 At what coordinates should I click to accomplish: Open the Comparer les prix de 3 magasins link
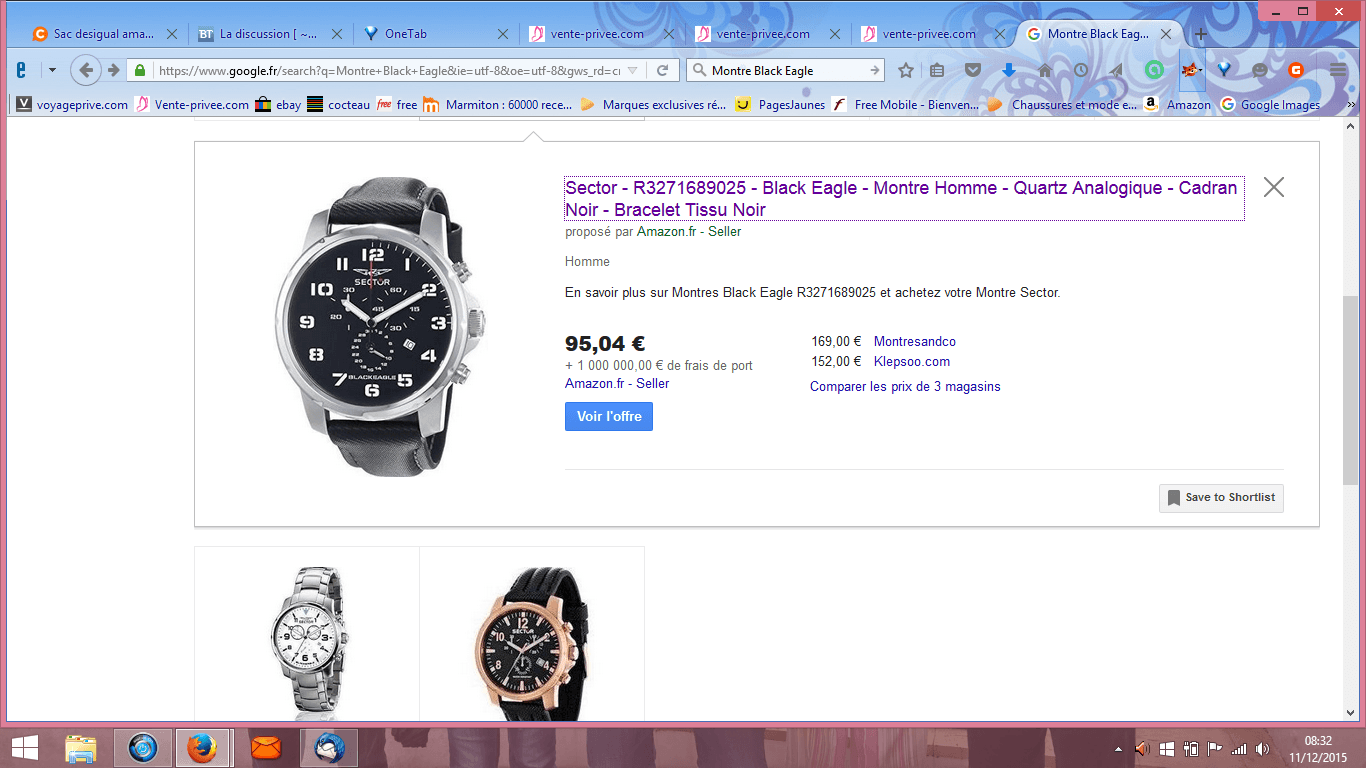pos(905,386)
